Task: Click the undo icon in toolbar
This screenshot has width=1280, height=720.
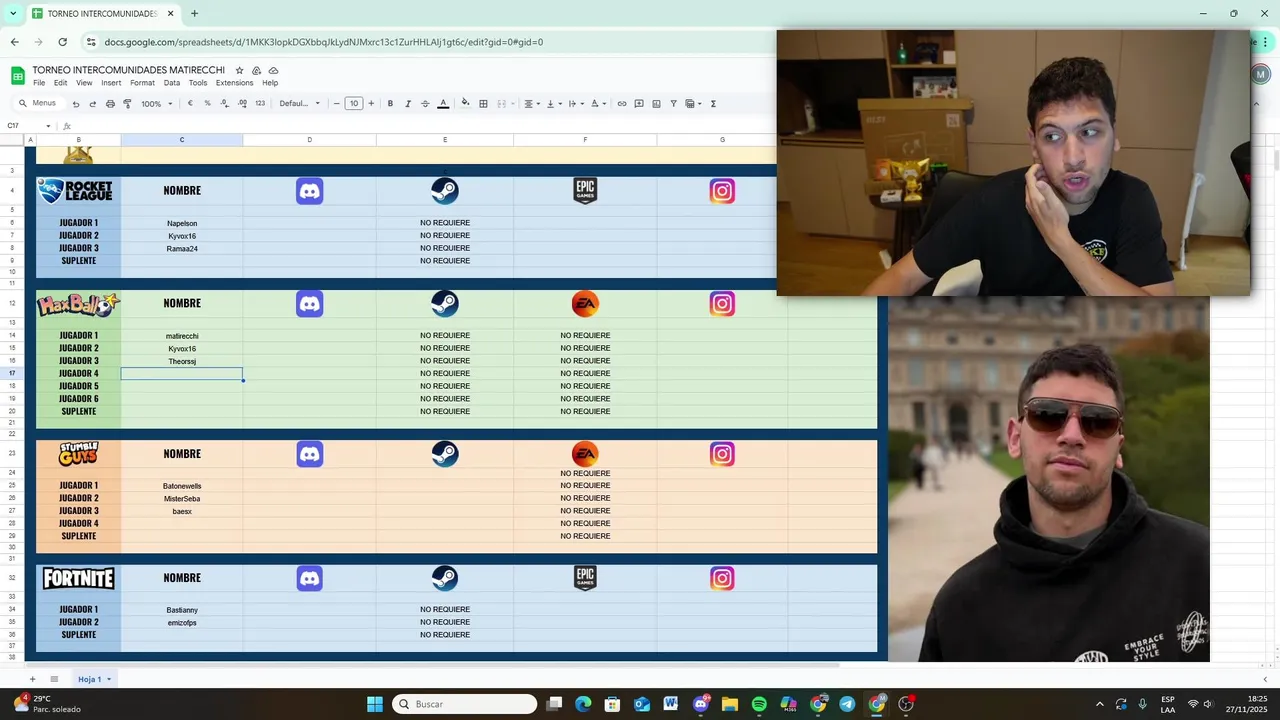Action: click(76, 104)
